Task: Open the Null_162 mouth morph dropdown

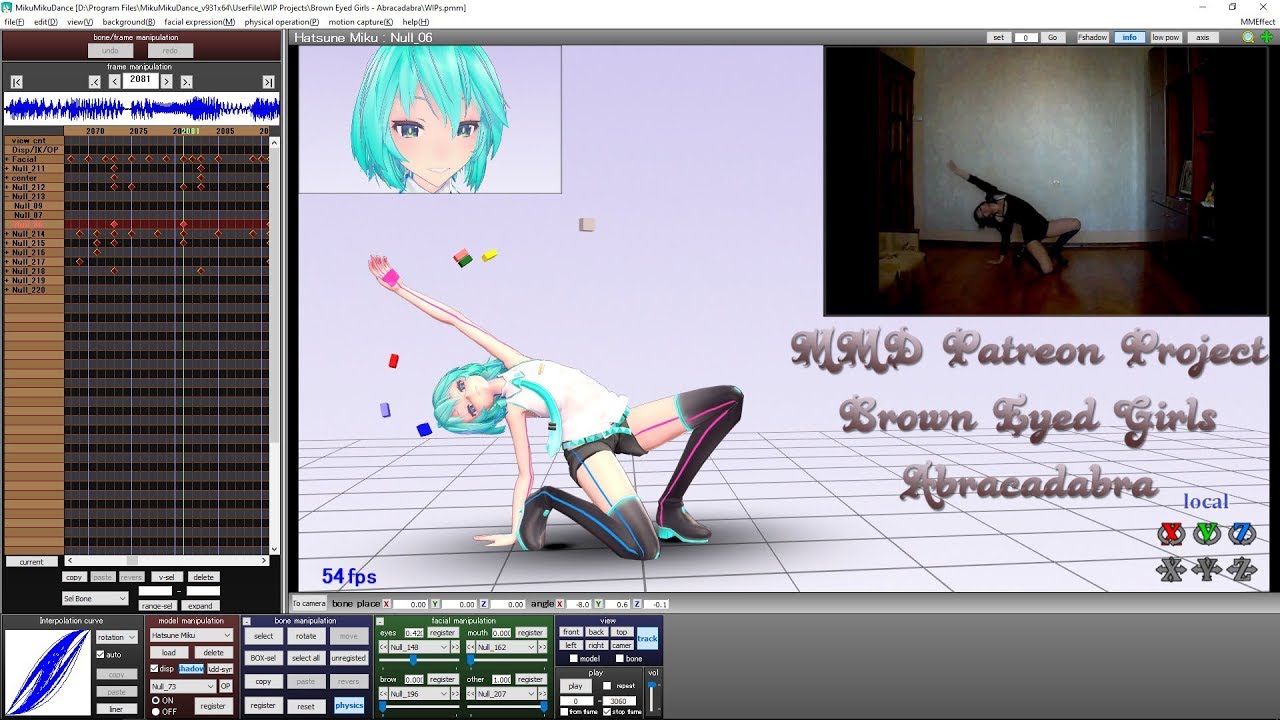Action: [507, 647]
